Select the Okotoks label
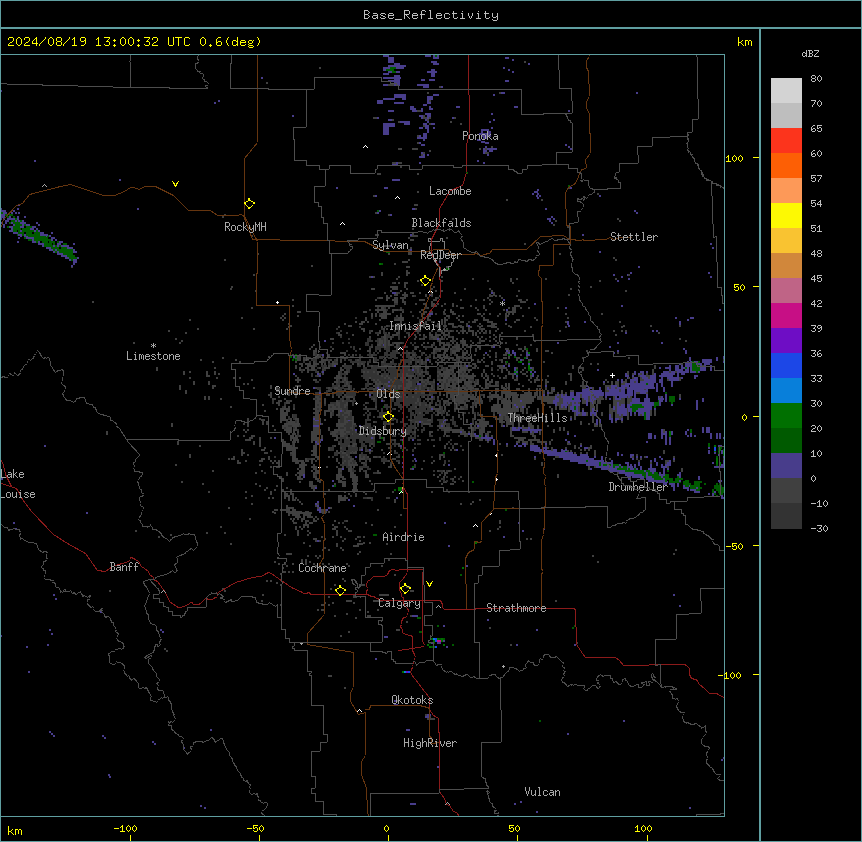 click(412, 700)
